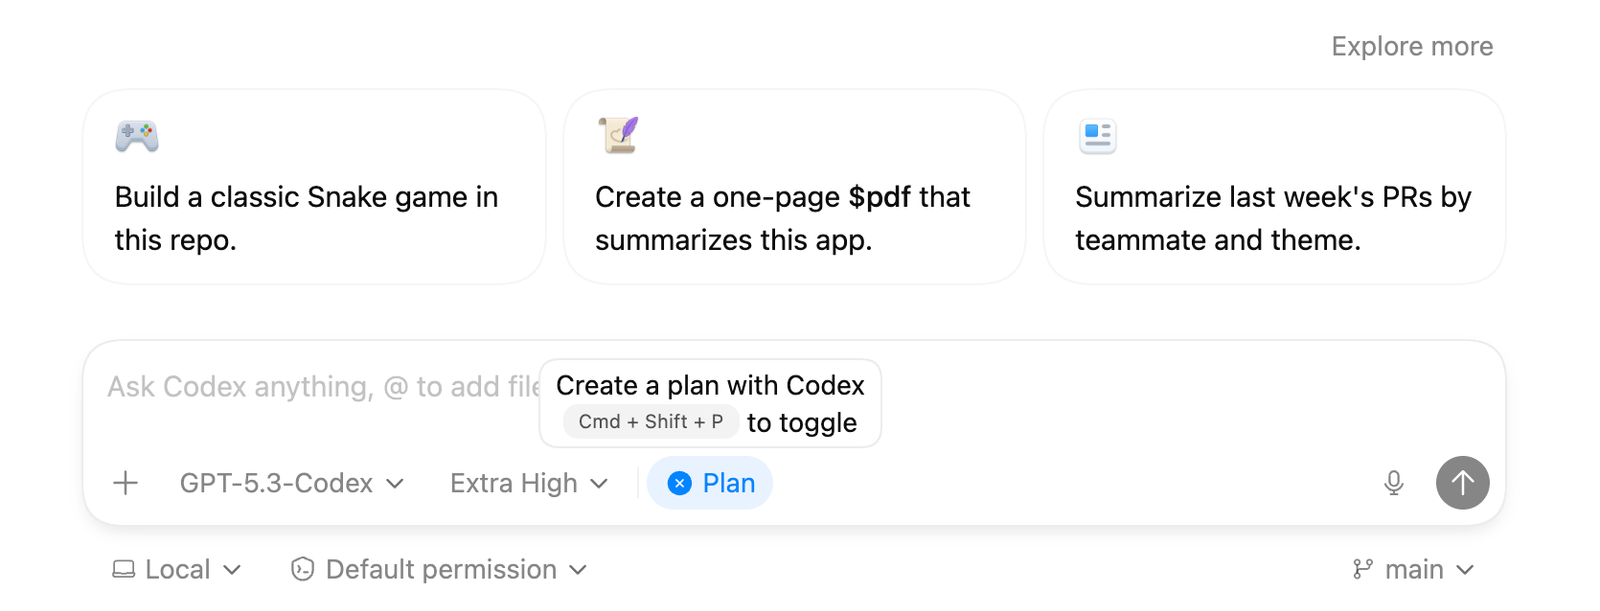1600x611 pixels.
Task: Click the upward arrow send icon
Action: pos(1462,483)
